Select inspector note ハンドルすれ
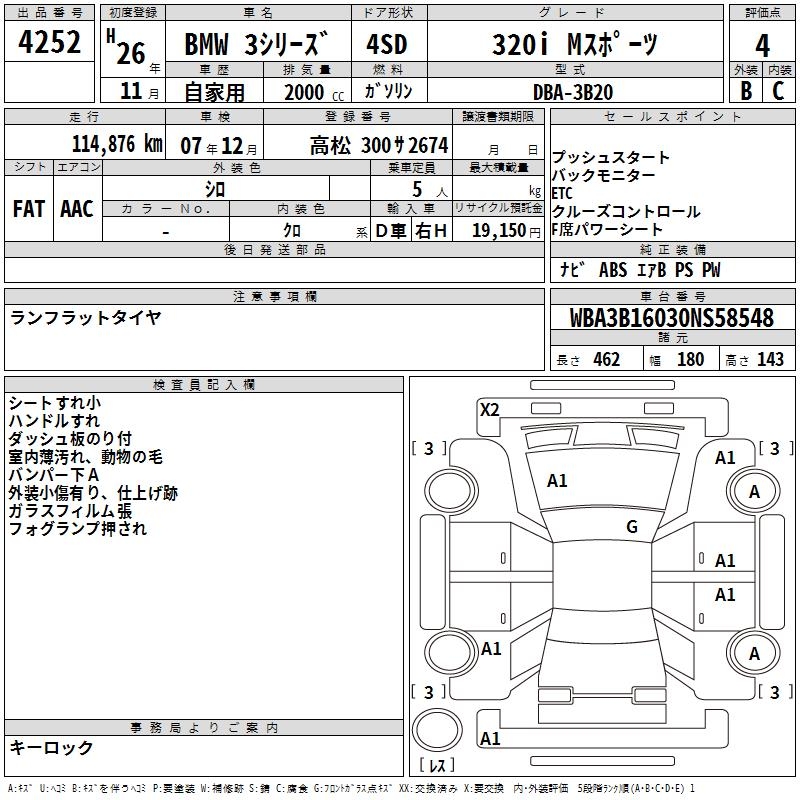 tap(55, 420)
